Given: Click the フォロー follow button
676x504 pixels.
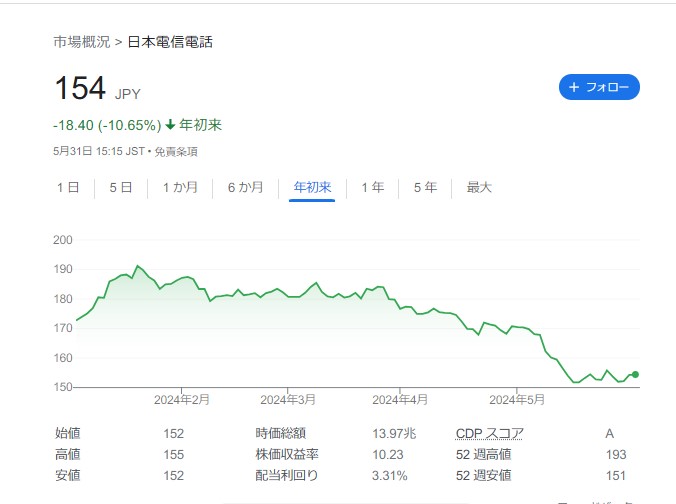Looking at the screenshot, I should pos(599,87).
